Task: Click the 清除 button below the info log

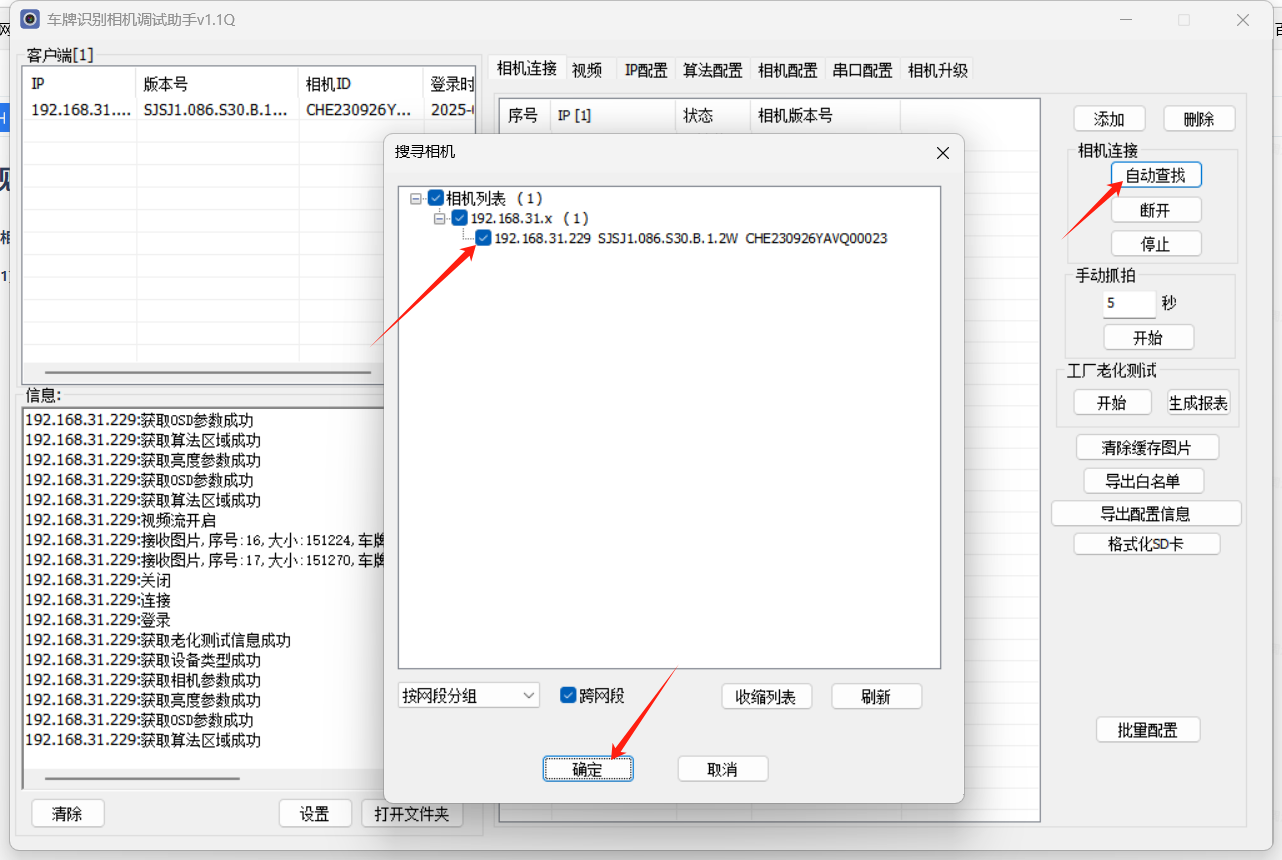Action: (68, 814)
